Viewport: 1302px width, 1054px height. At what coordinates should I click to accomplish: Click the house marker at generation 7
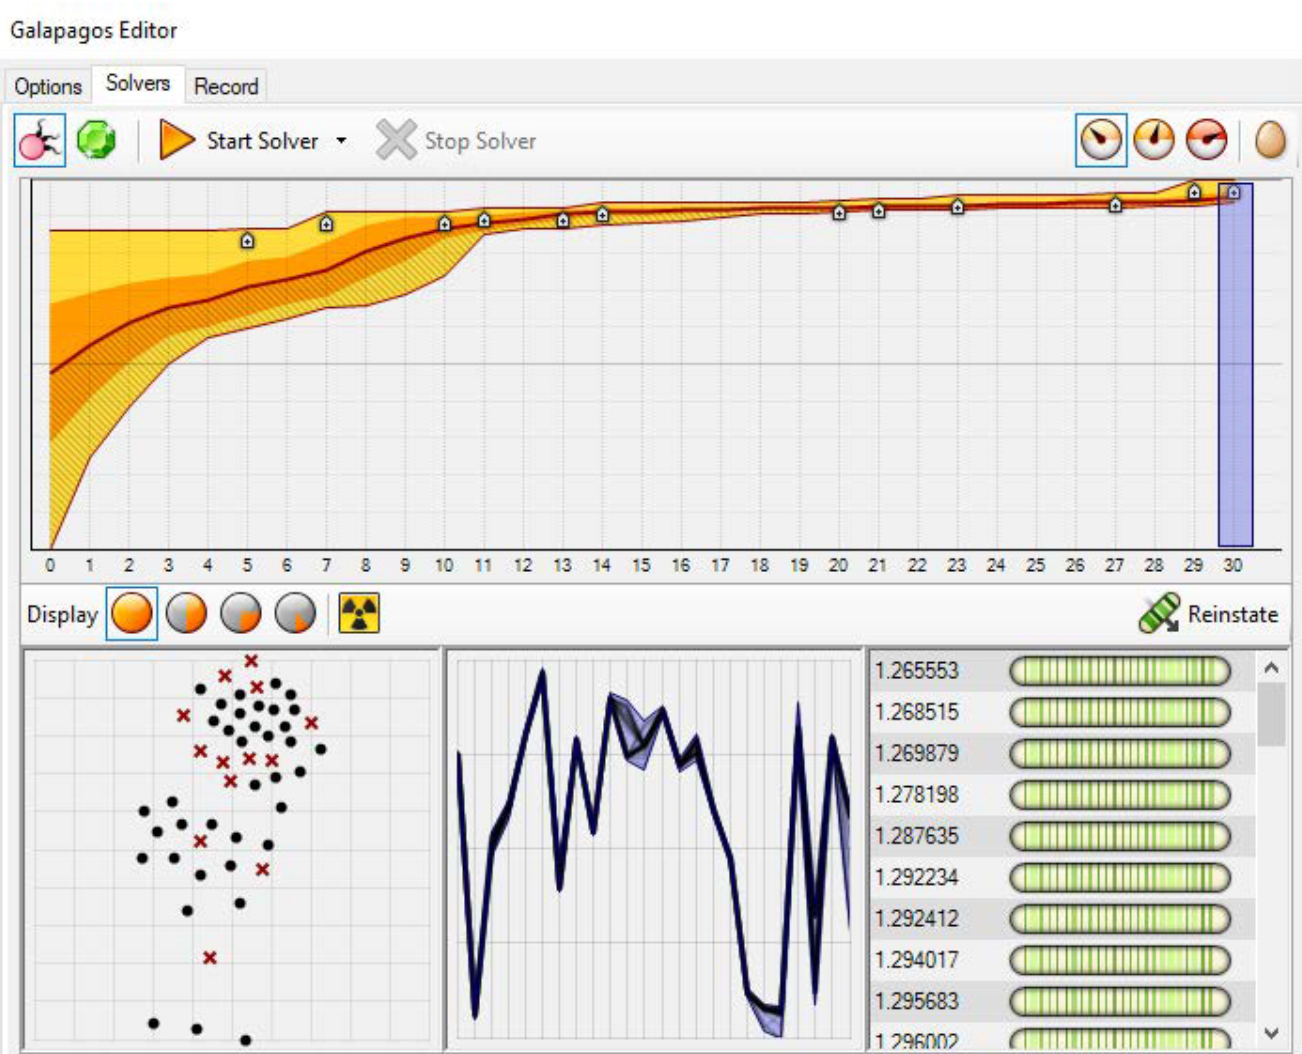(x=326, y=224)
